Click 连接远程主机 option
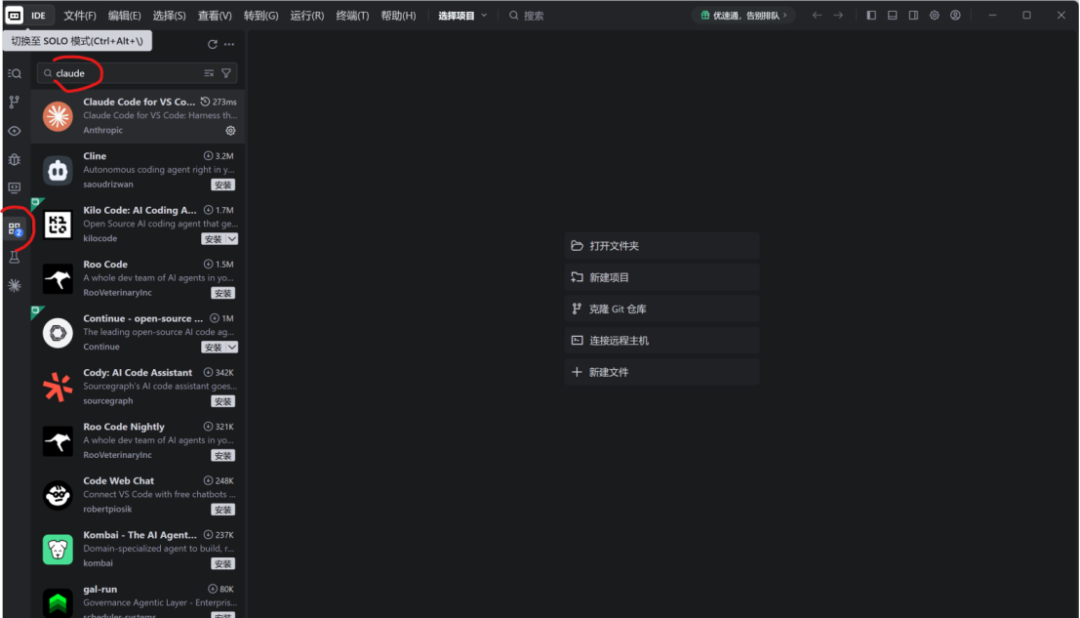The width and height of the screenshot is (1080, 618). (662, 340)
